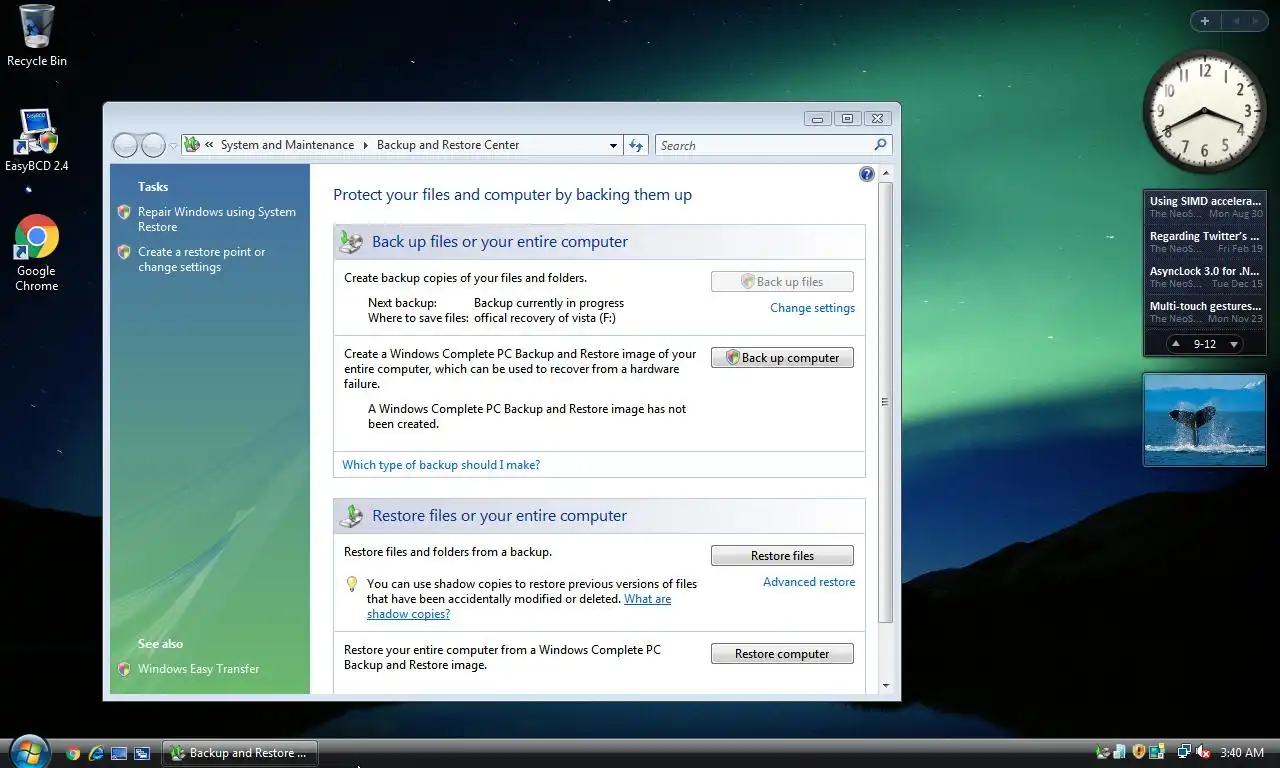Open recent pages dropdown beside nav arrows
The image size is (1280, 768).
173,146
